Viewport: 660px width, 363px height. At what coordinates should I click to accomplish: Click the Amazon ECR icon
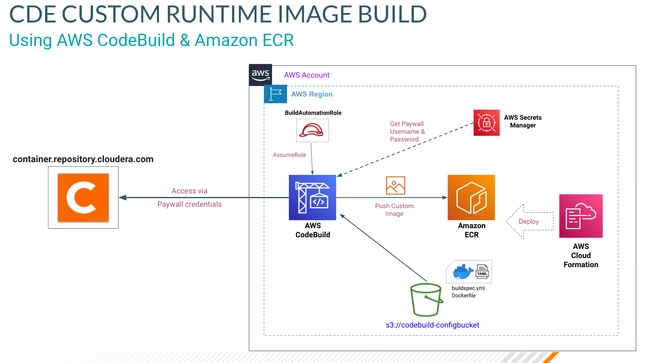(471, 198)
